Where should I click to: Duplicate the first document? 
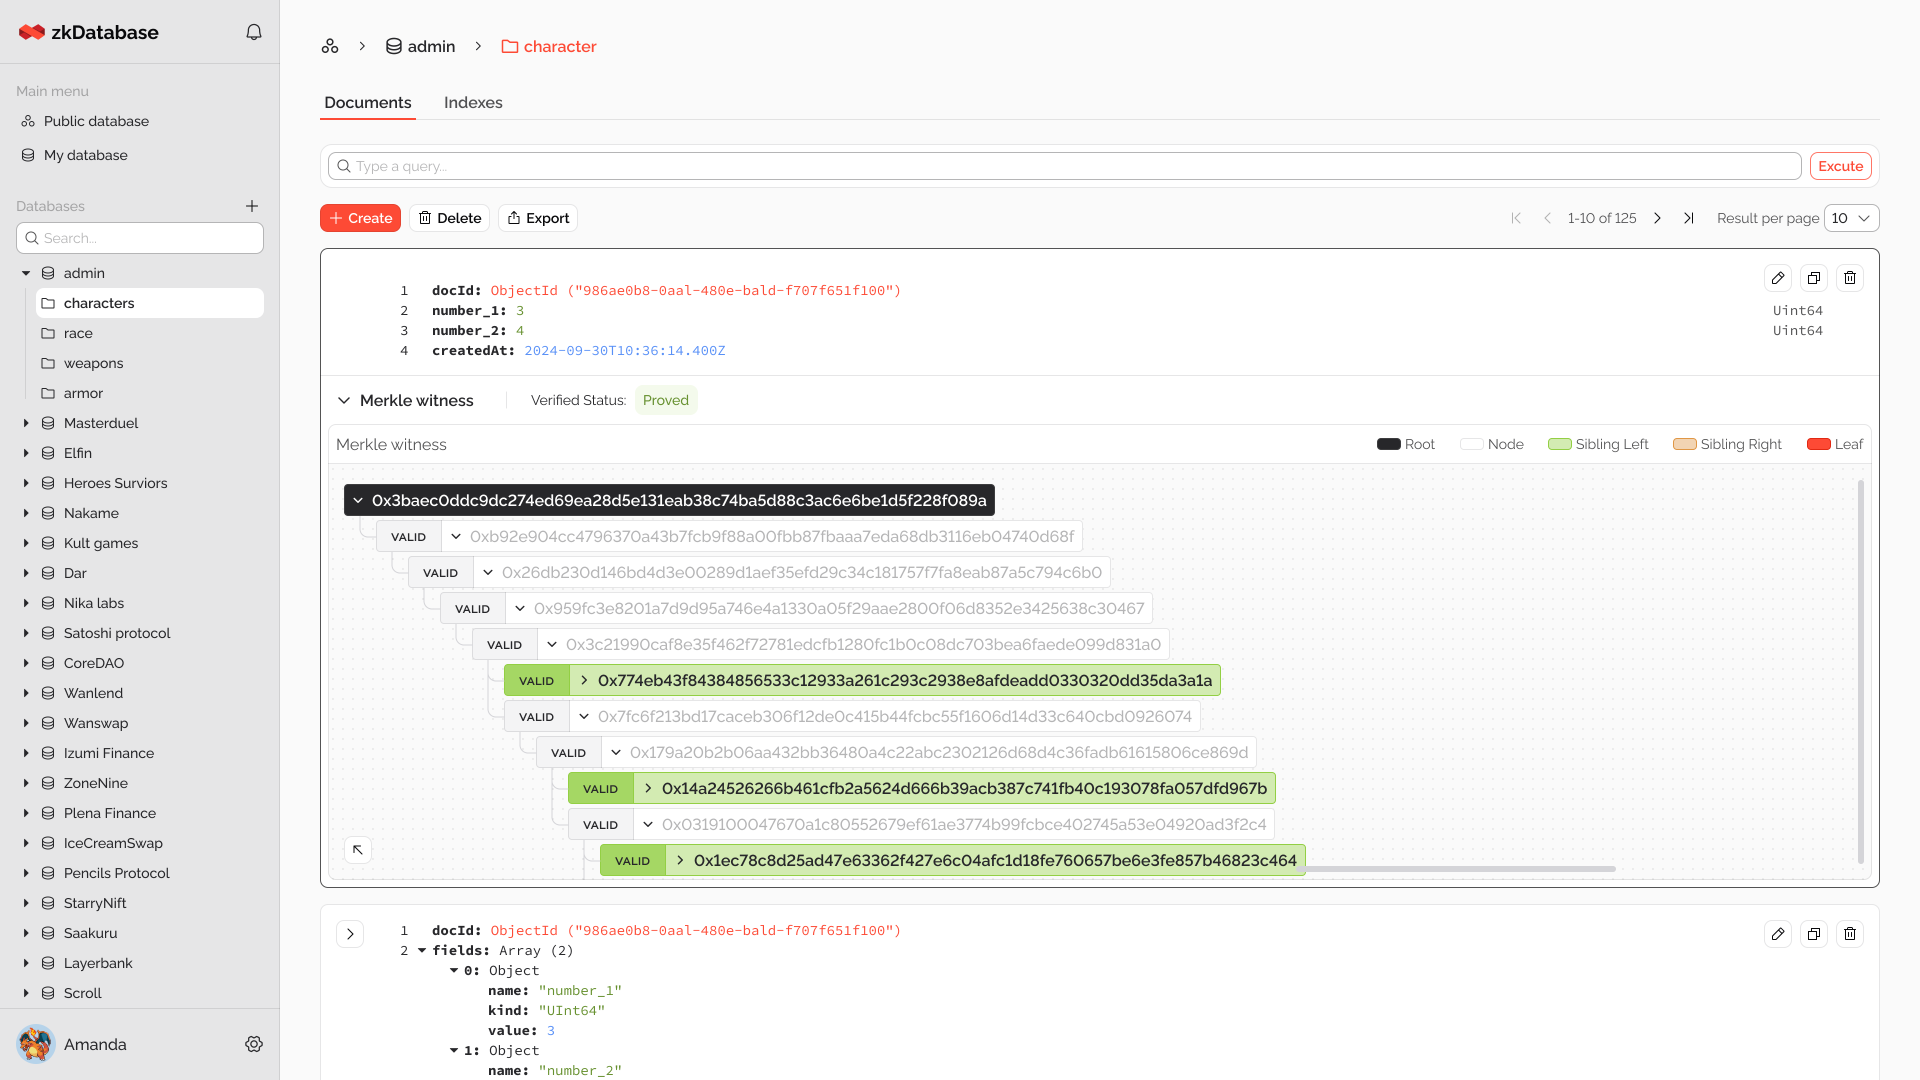1814,278
